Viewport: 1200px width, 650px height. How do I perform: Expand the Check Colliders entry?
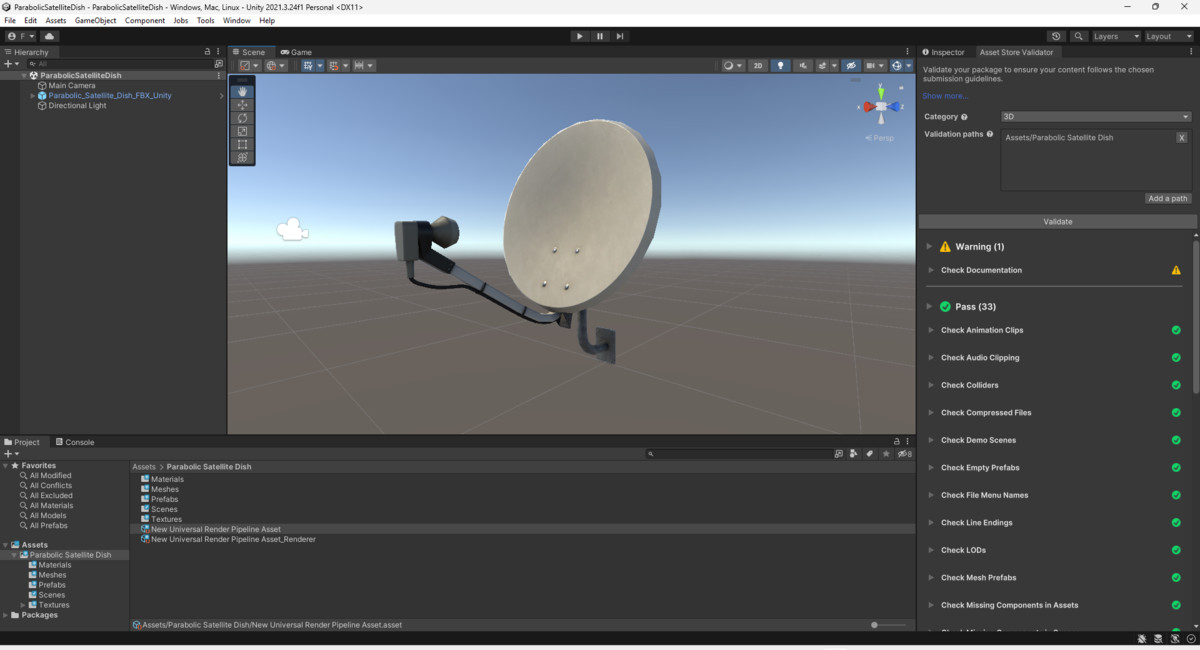[932, 385]
